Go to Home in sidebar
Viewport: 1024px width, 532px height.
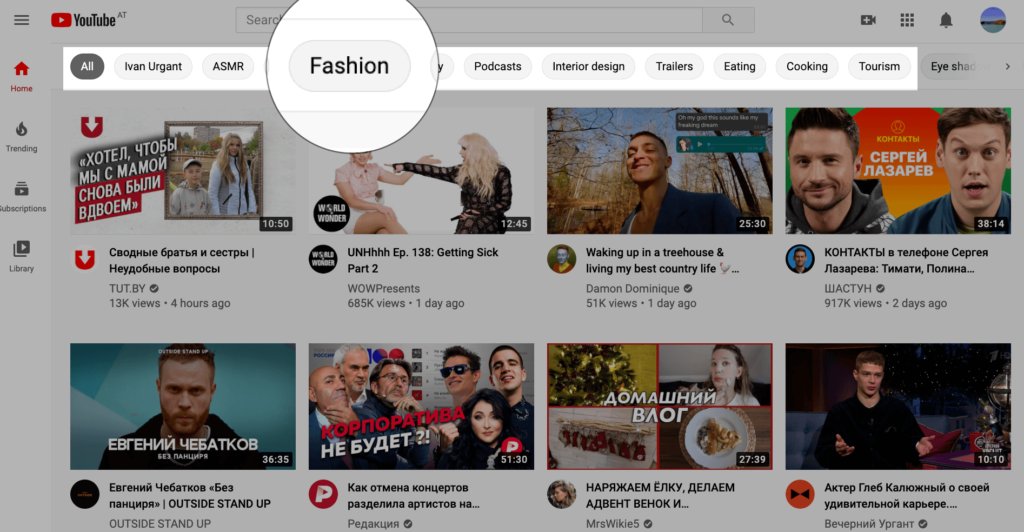pos(22,76)
